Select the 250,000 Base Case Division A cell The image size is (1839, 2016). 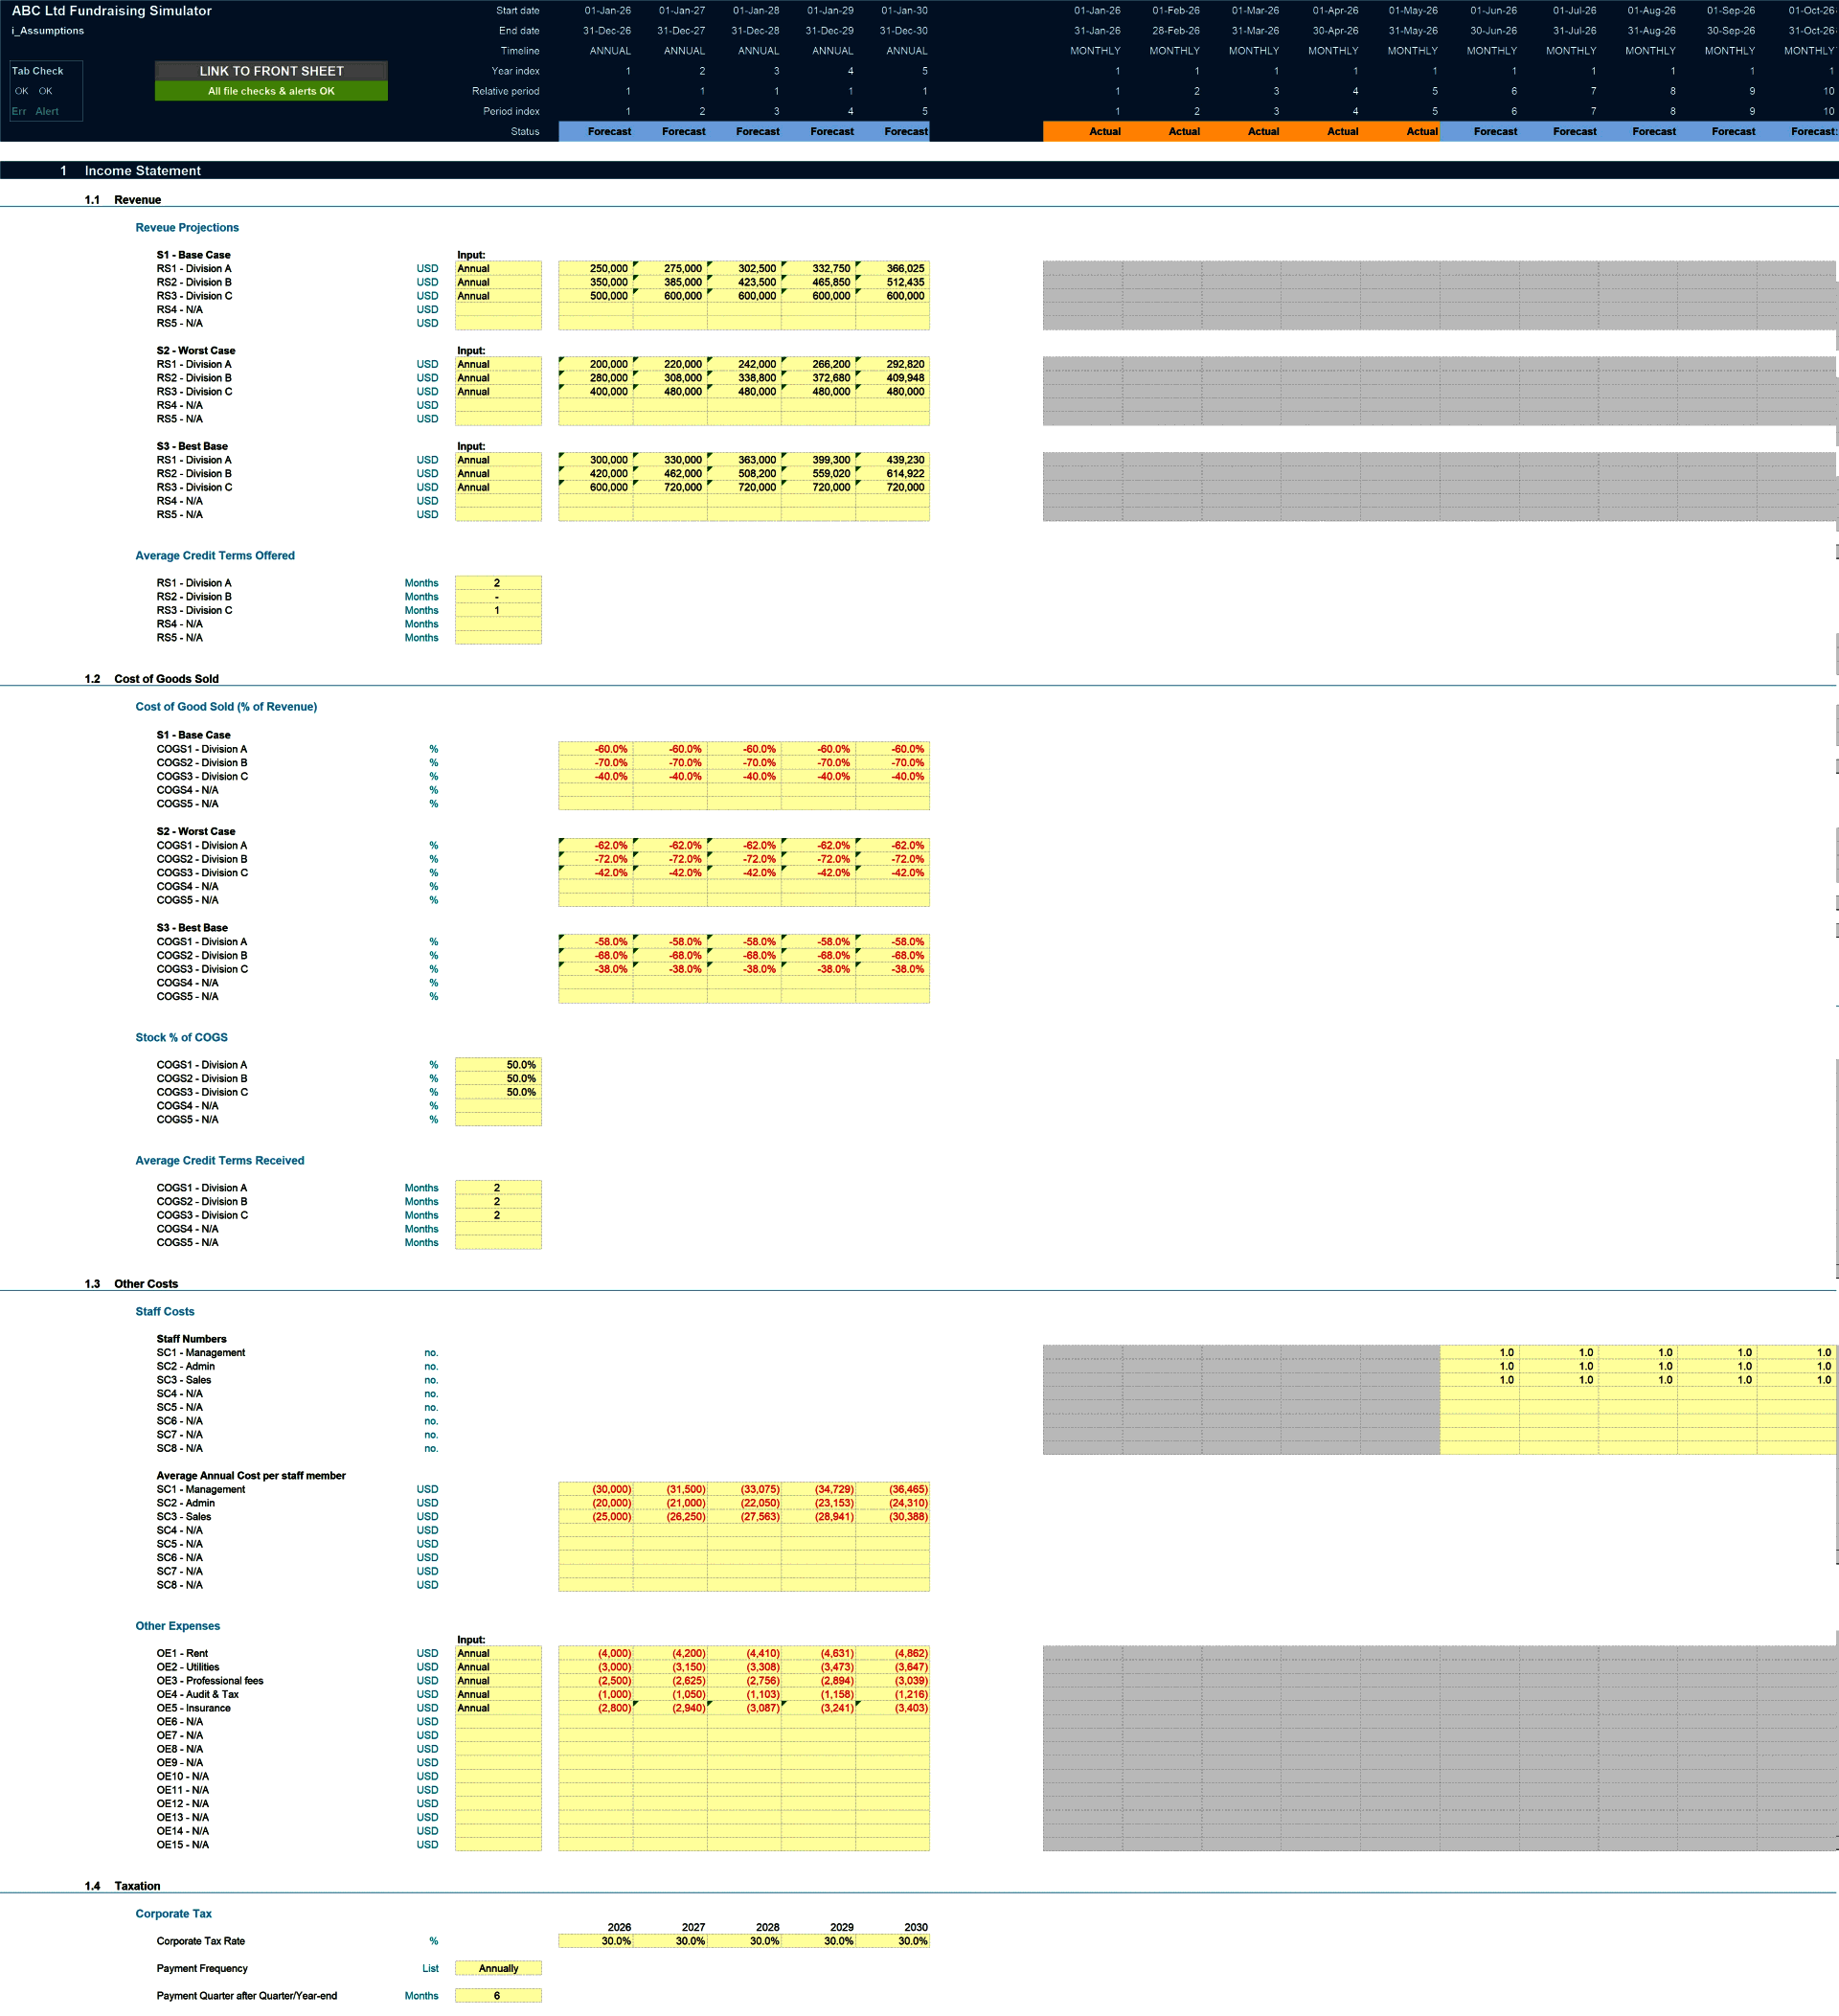[x=596, y=268]
